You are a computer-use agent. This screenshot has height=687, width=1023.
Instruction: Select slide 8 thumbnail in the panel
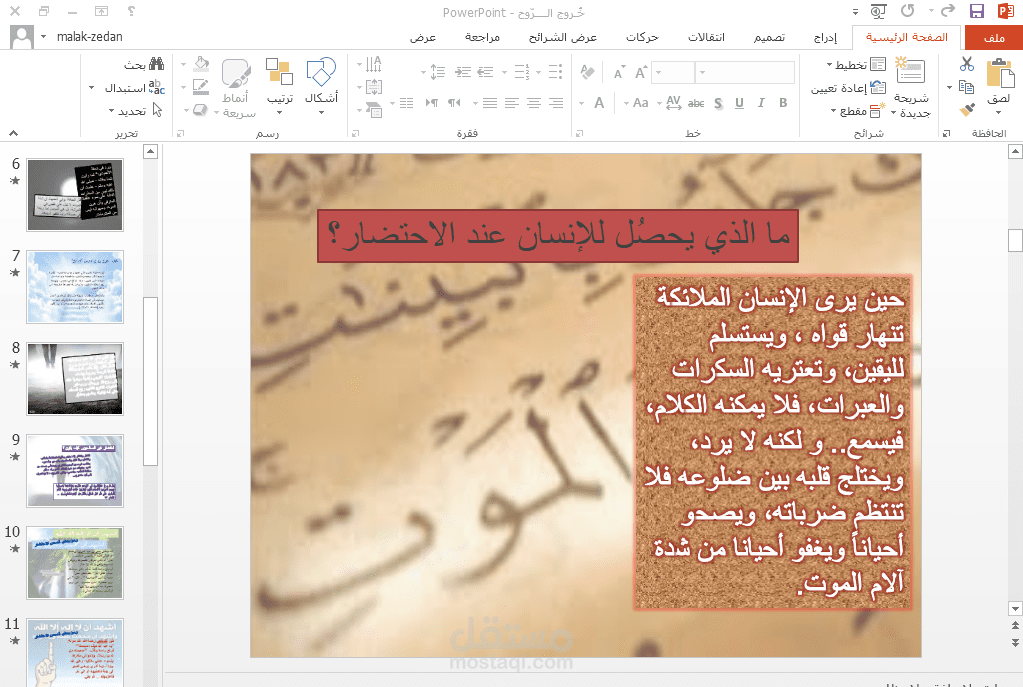75,378
